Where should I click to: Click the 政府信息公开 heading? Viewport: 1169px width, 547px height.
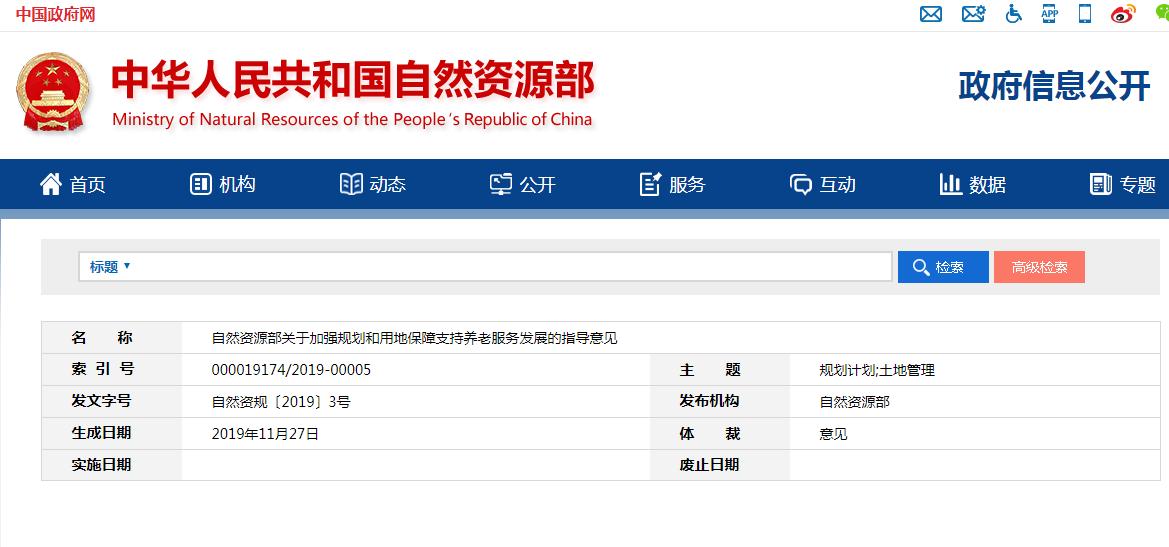point(1054,86)
